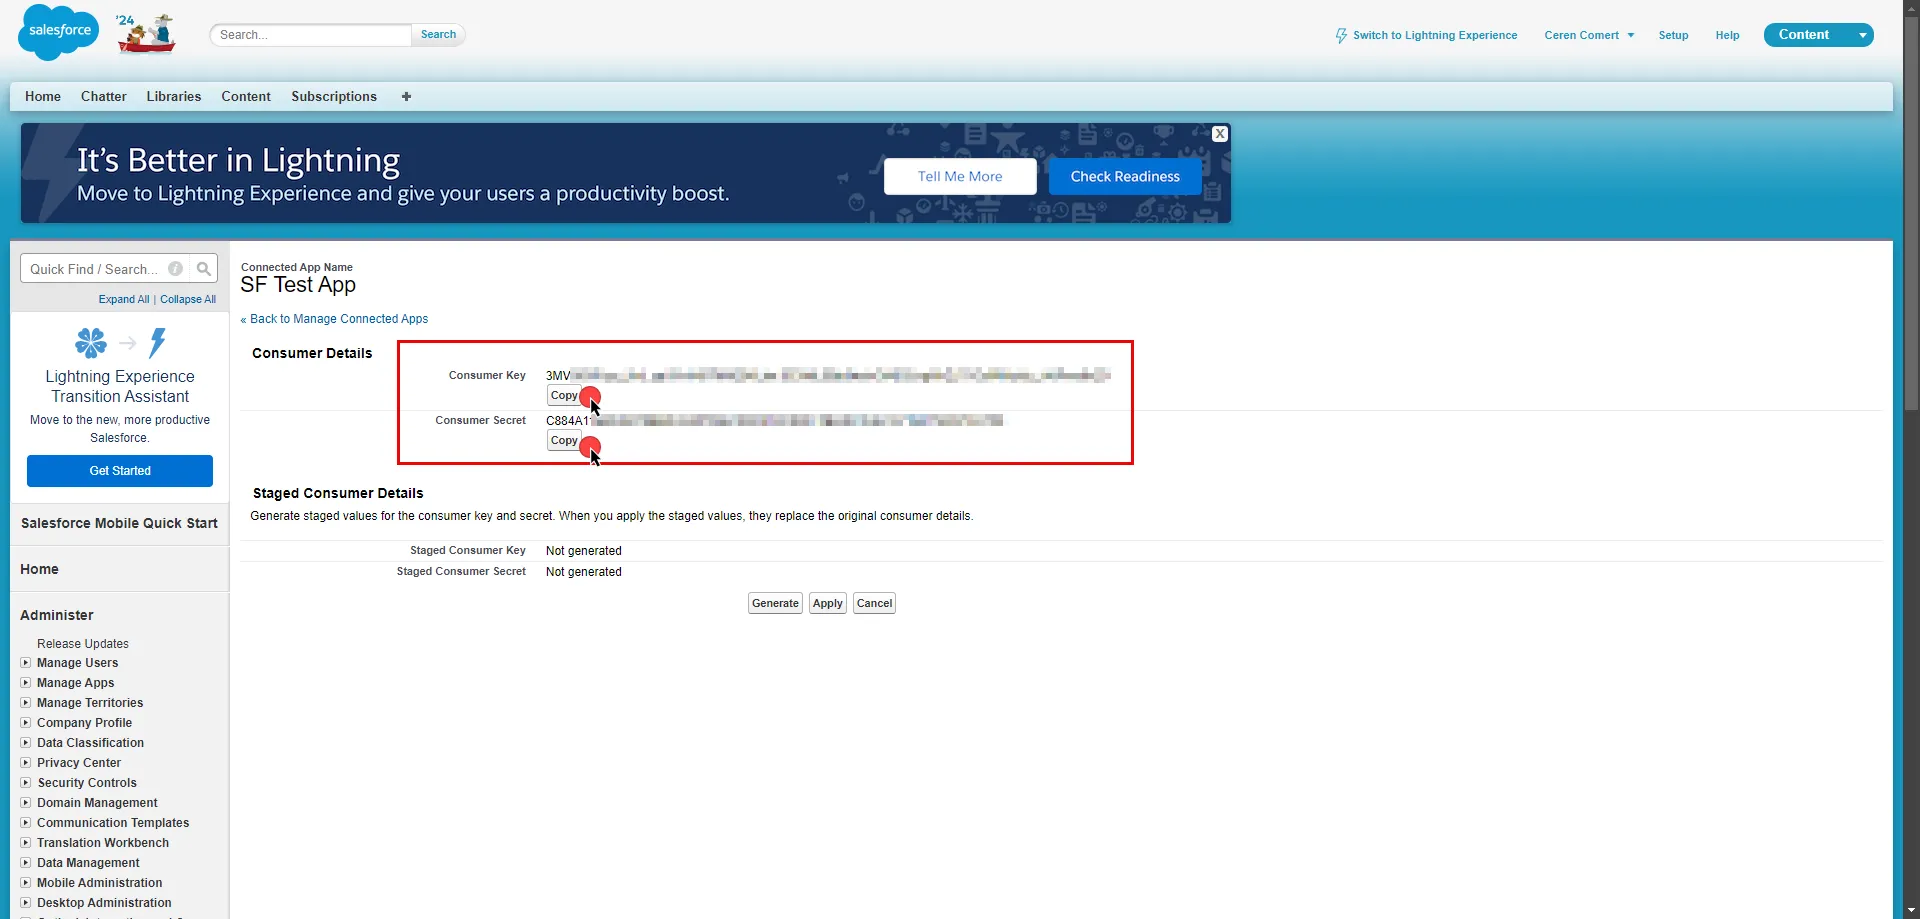Expand the Data Classification tree node
1920x919 pixels.
26,743
